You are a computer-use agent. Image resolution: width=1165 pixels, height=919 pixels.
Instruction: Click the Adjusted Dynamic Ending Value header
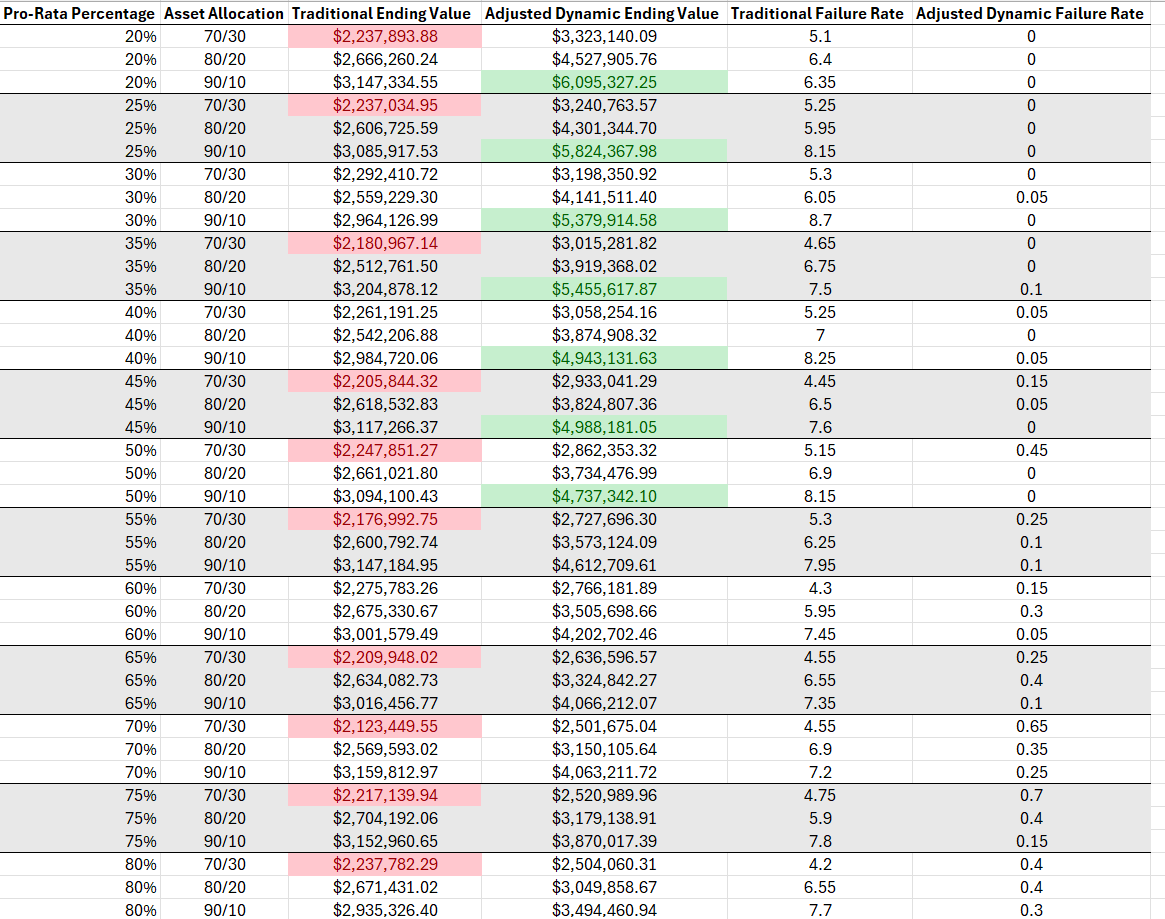[x=604, y=13]
